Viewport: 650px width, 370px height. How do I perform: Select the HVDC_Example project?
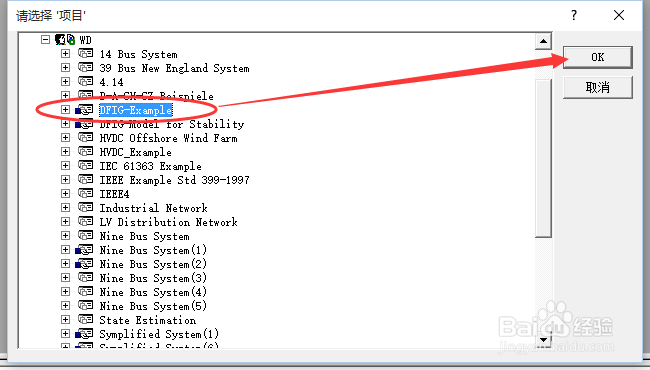(135, 152)
